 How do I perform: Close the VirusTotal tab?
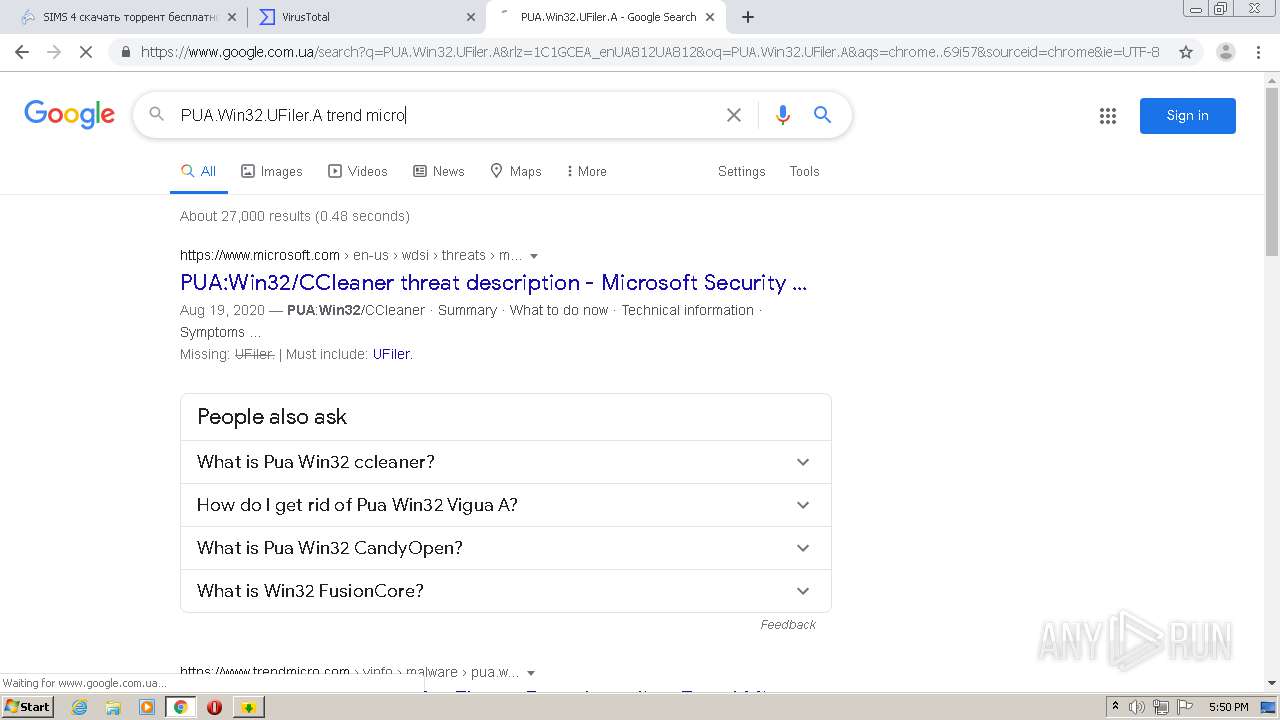click(471, 17)
